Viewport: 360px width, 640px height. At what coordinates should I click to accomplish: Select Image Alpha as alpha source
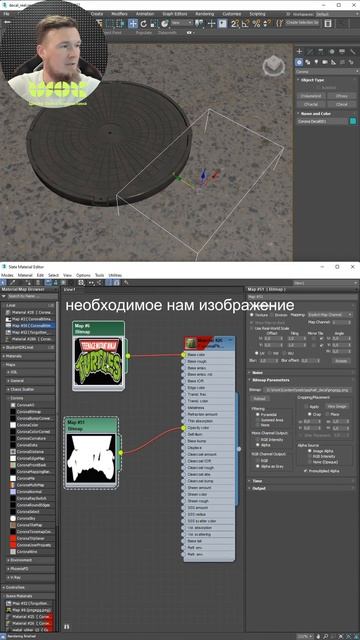(x=310, y=451)
